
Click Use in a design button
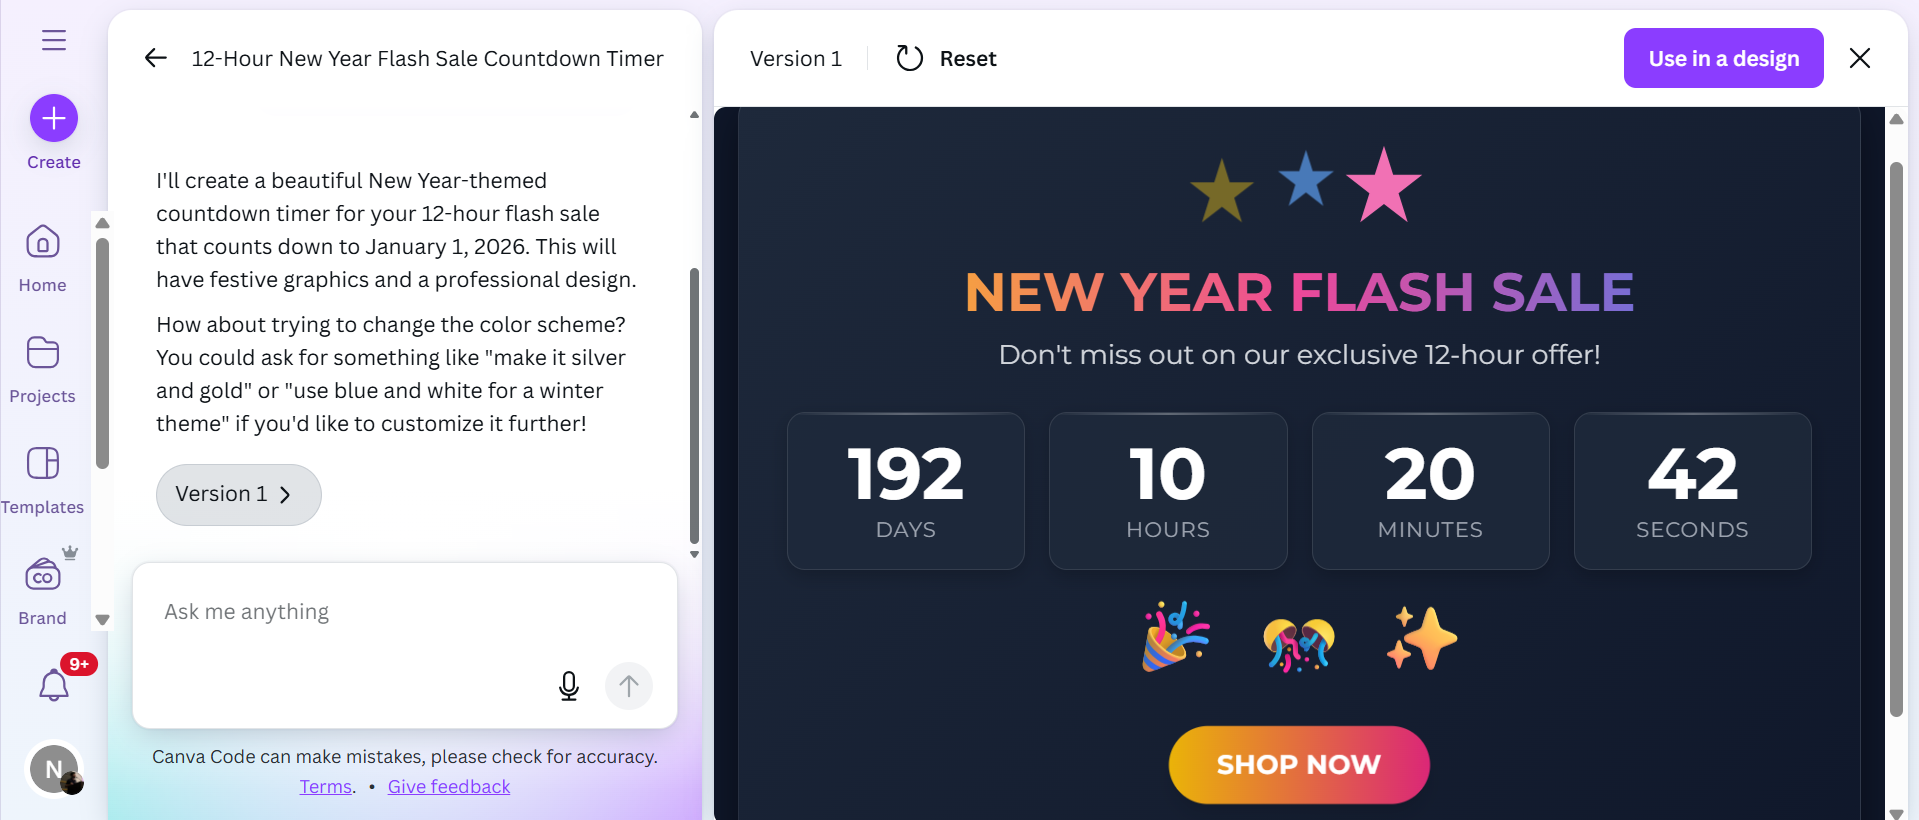[1723, 58]
